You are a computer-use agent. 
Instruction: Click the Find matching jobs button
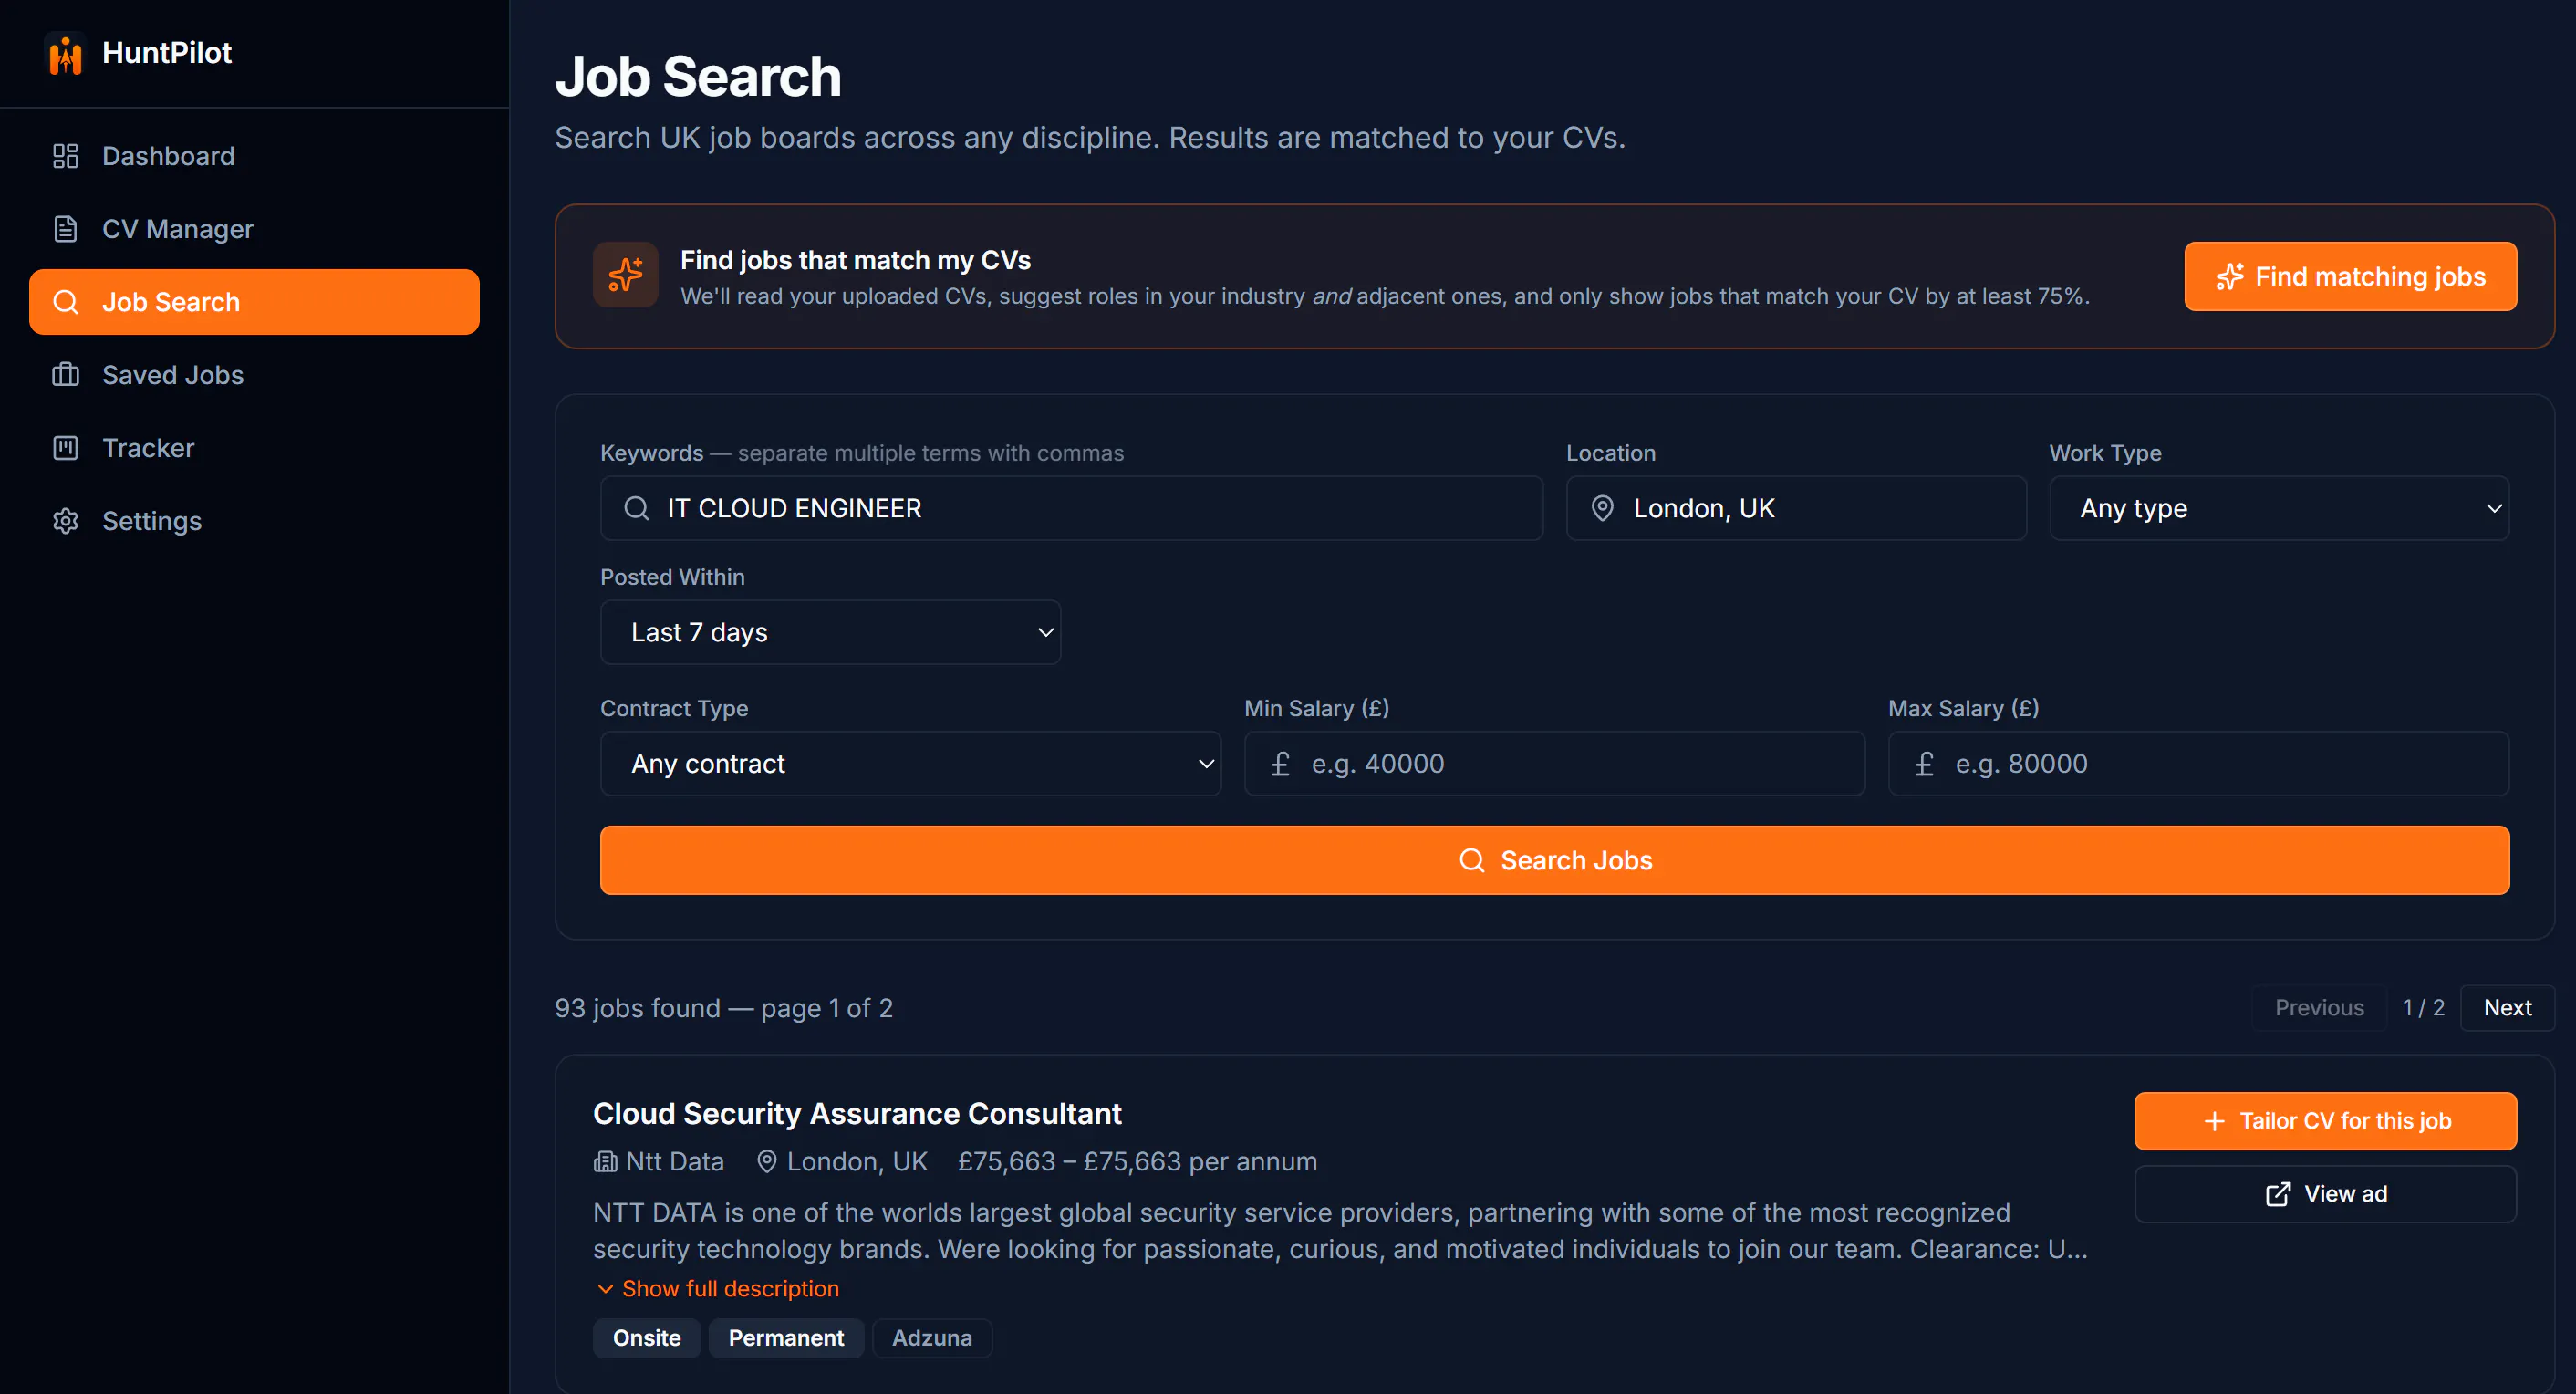tap(2350, 276)
